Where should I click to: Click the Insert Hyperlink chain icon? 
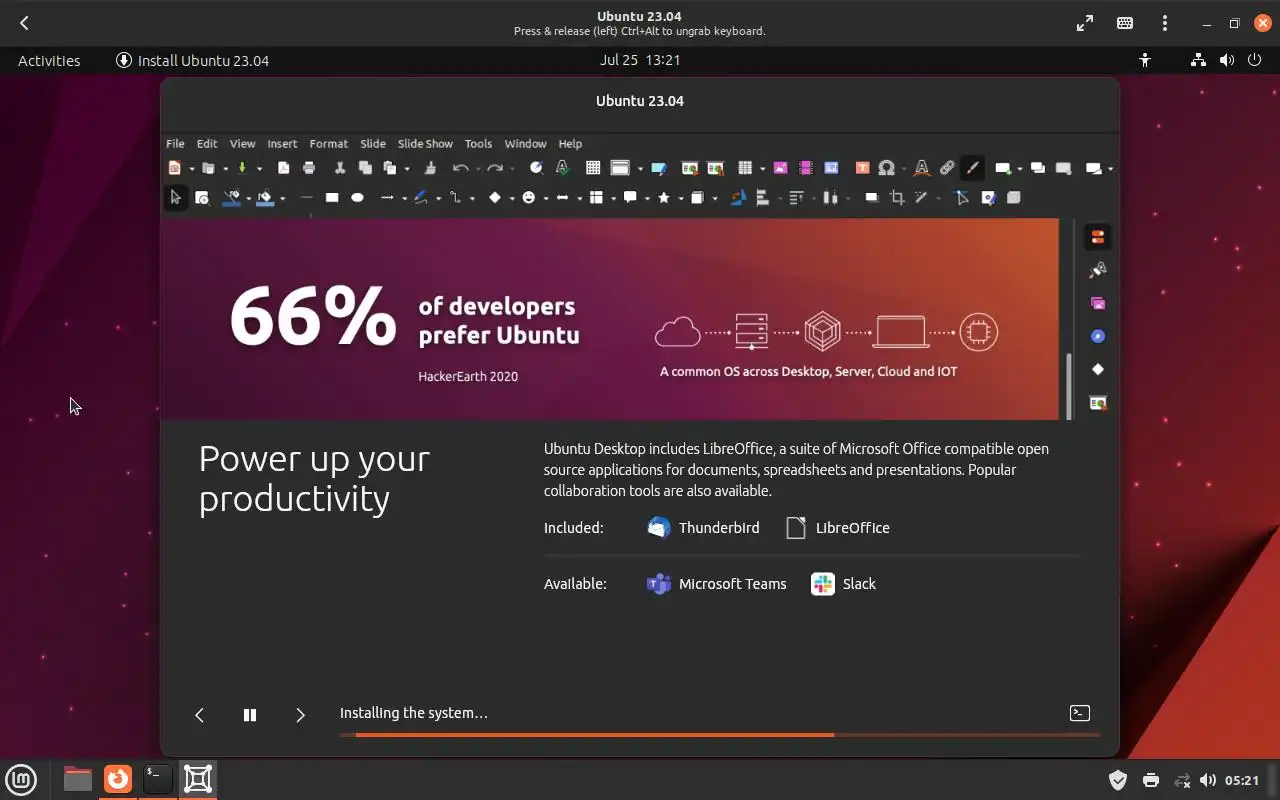pos(947,168)
